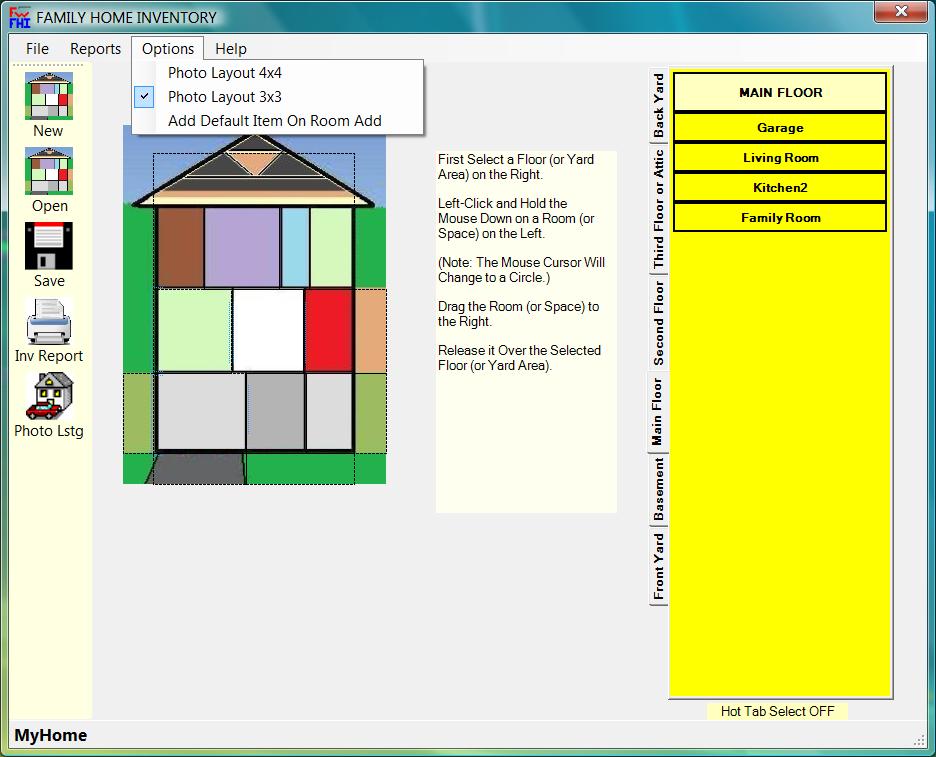The width and height of the screenshot is (936, 757).
Task: Click the Open inventory icon
Action: click(x=49, y=171)
